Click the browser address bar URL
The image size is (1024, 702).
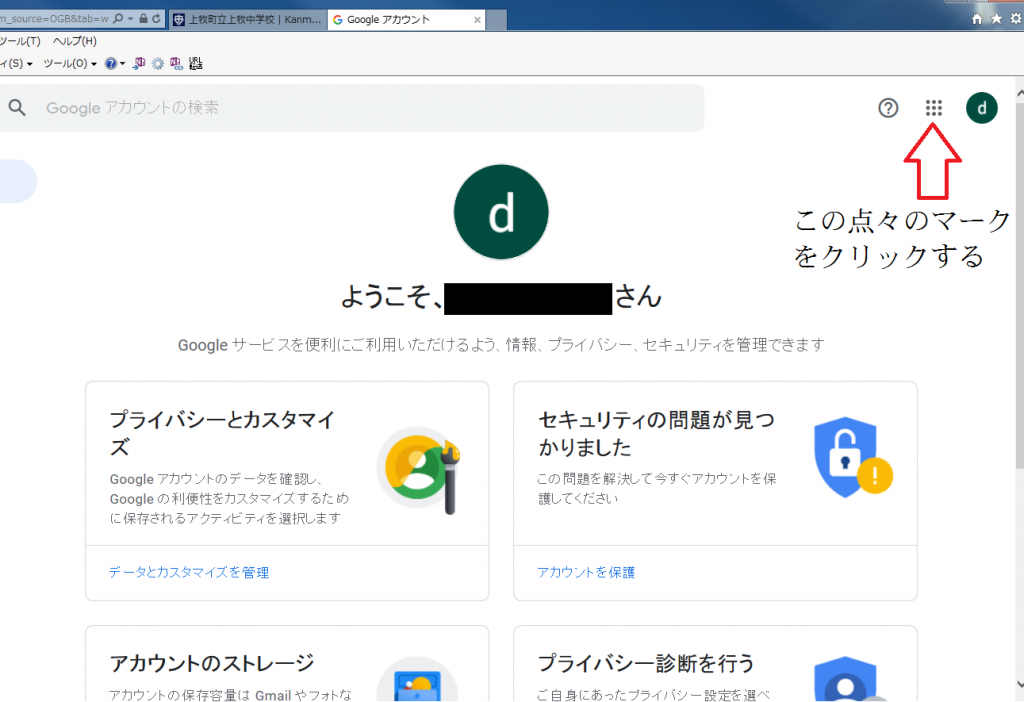coord(54,19)
